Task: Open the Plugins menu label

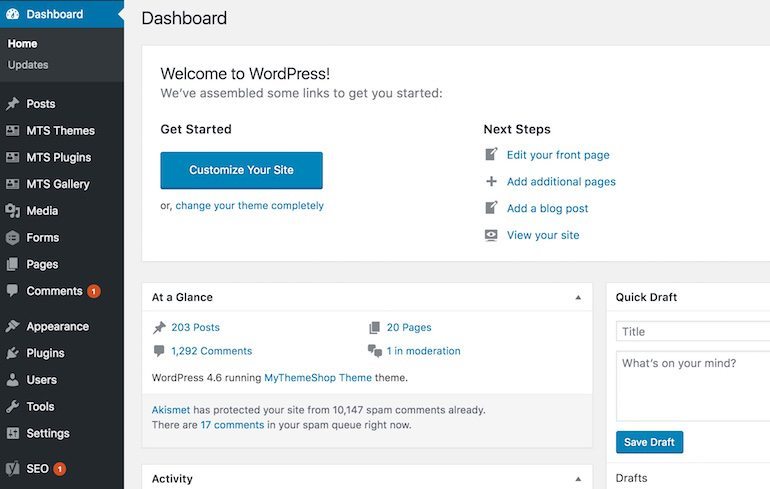Action: click(x=45, y=353)
